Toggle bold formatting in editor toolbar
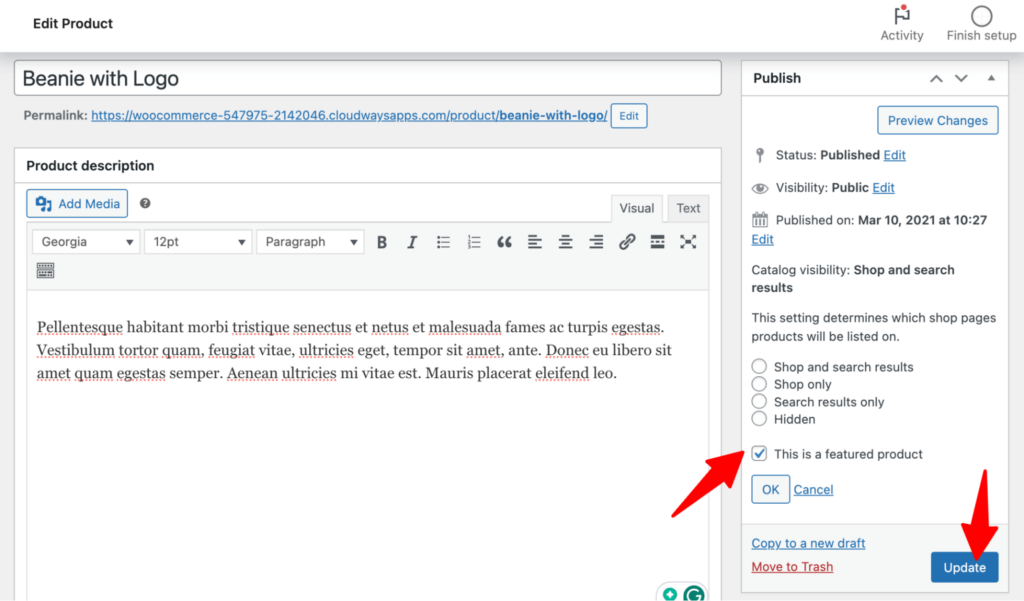This screenshot has height=601, width=1024. pyautogui.click(x=382, y=242)
